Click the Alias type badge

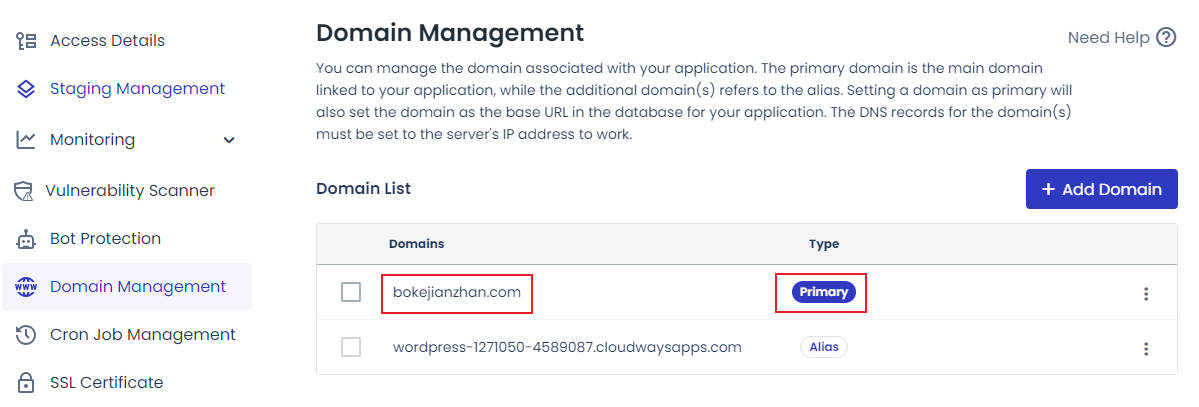pos(823,347)
